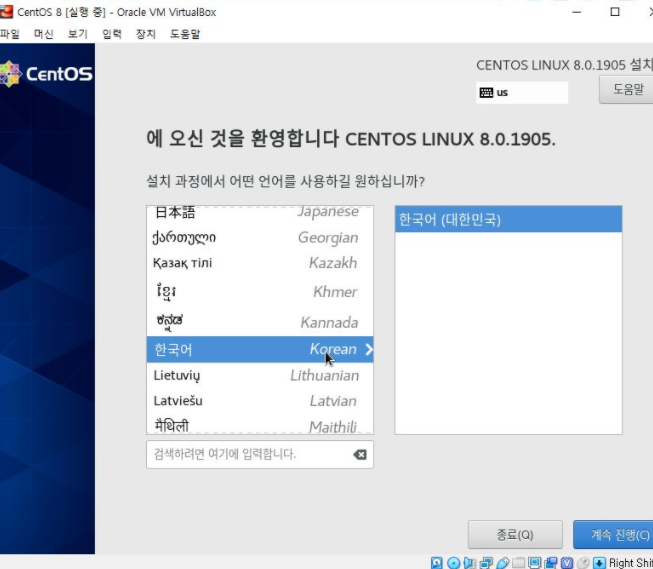Open the 입력 menu
This screenshot has height=569, width=653.
click(112, 34)
